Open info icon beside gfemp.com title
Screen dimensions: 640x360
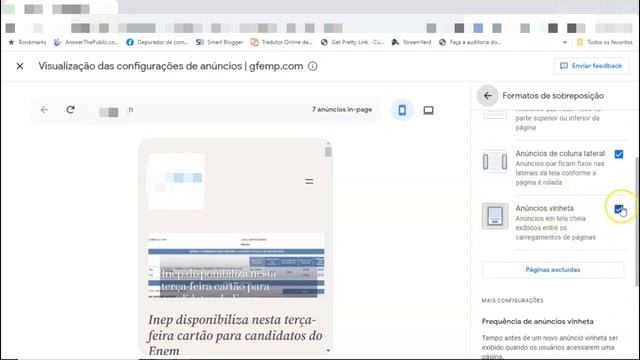tap(313, 66)
